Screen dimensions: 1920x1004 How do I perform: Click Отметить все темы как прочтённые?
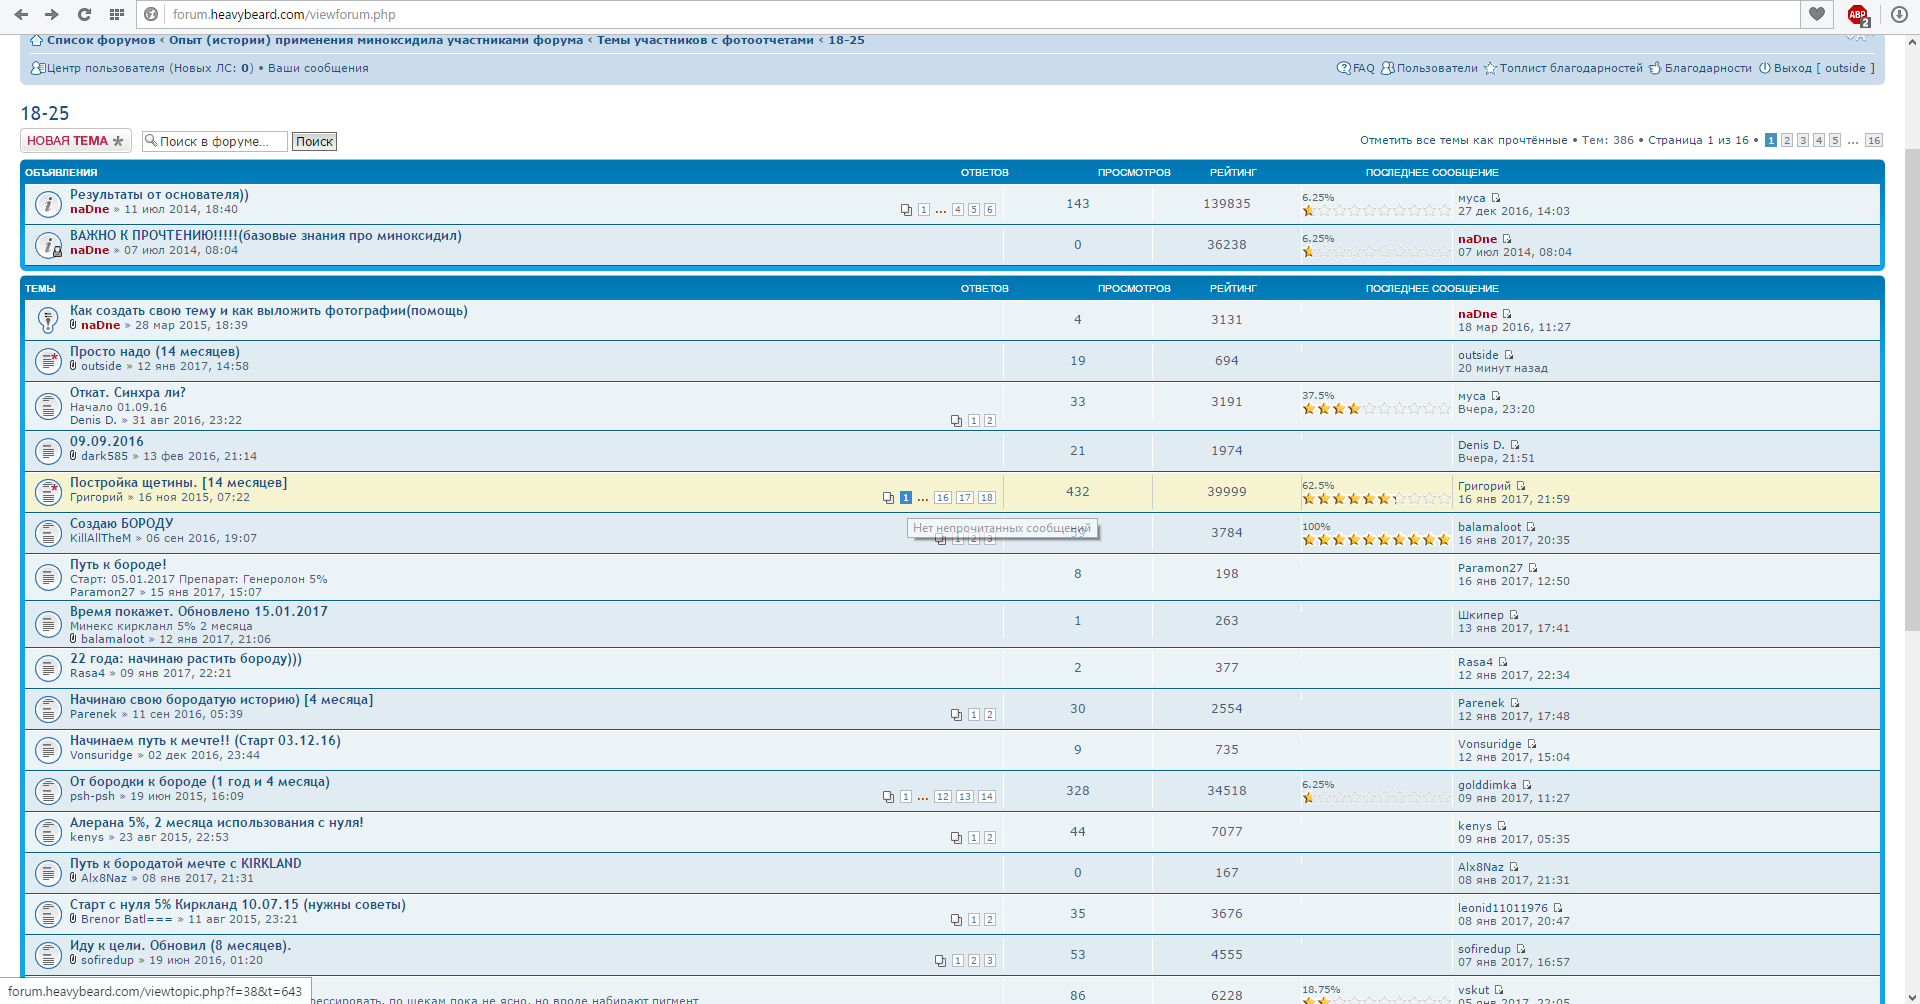(1463, 140)
